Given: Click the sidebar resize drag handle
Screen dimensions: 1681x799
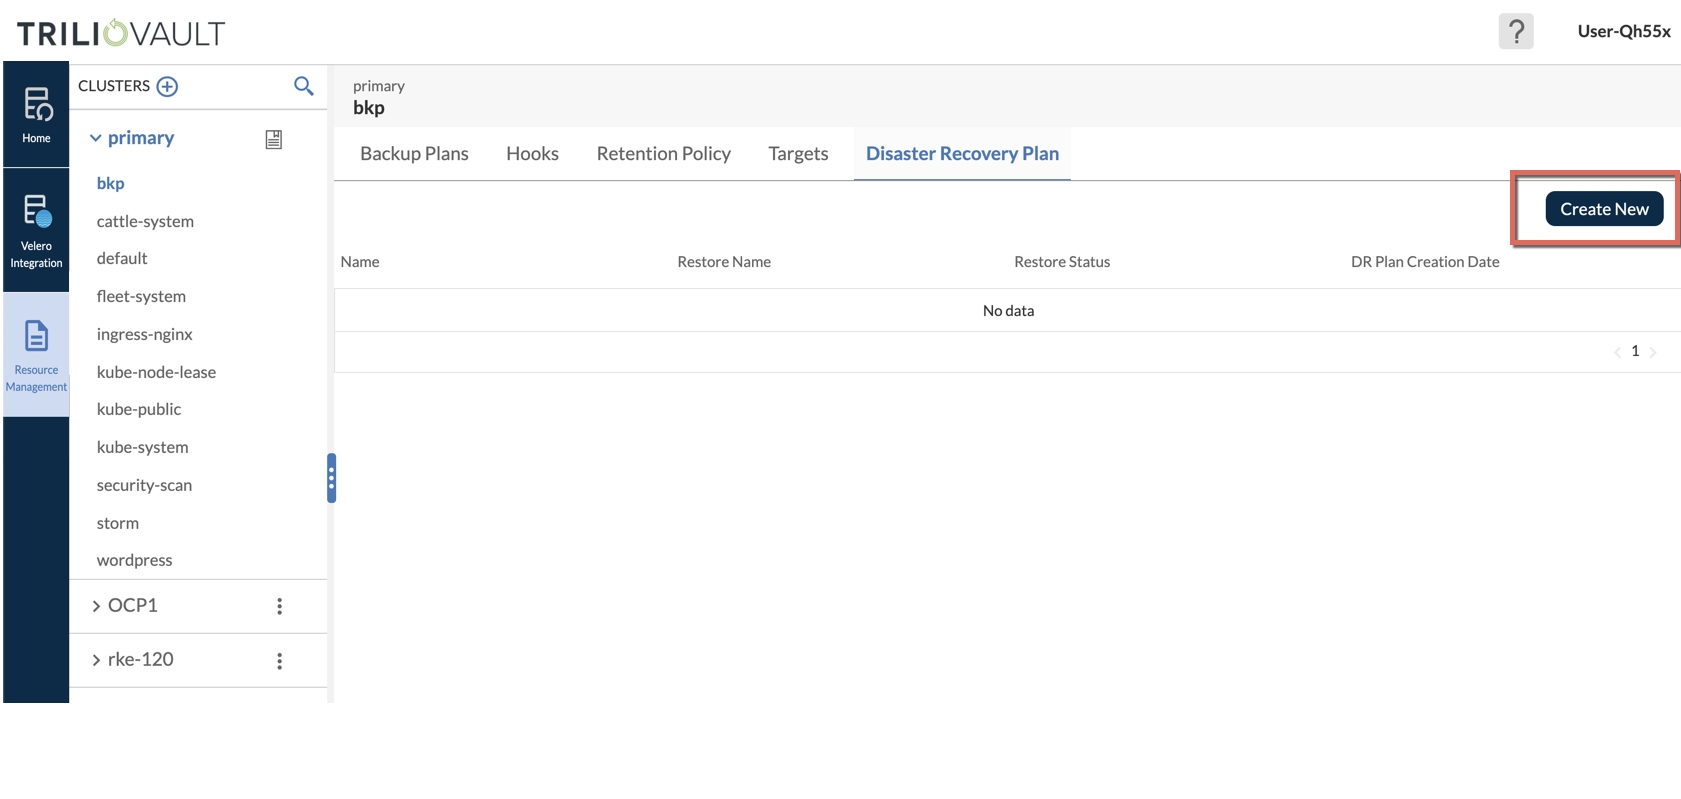Looking at the screenshot, I should (x=331, y=479).
